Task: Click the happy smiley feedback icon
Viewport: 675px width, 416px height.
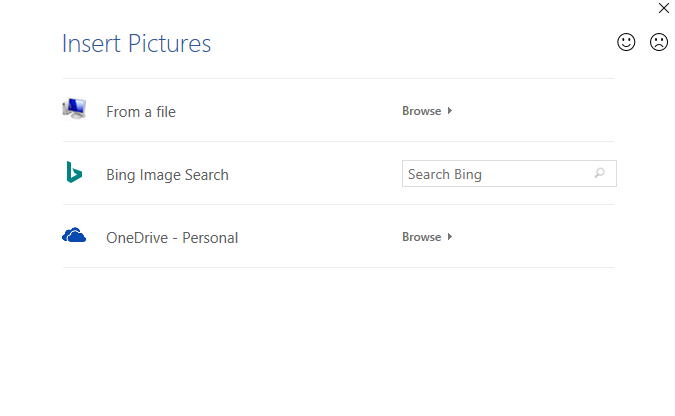Action: [626, 42]
